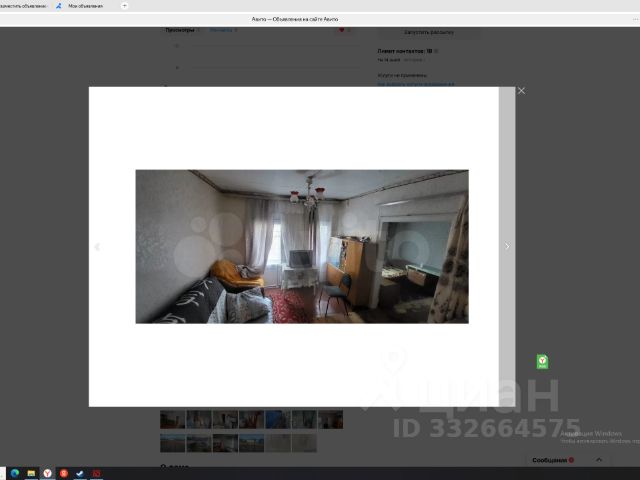The image size is (640, 480).
Task: Select sixth thumbnail in bottom gallery row
Action: click(x=304, y=443)
